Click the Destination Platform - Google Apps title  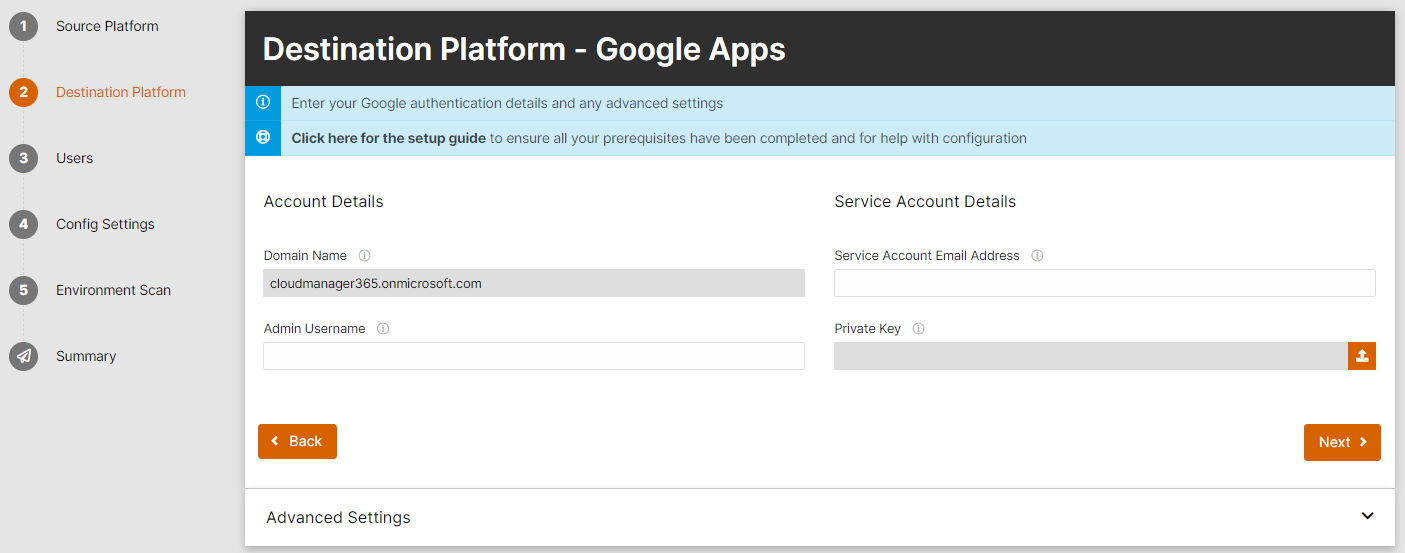pyautogui.click(x=524, y=49)
